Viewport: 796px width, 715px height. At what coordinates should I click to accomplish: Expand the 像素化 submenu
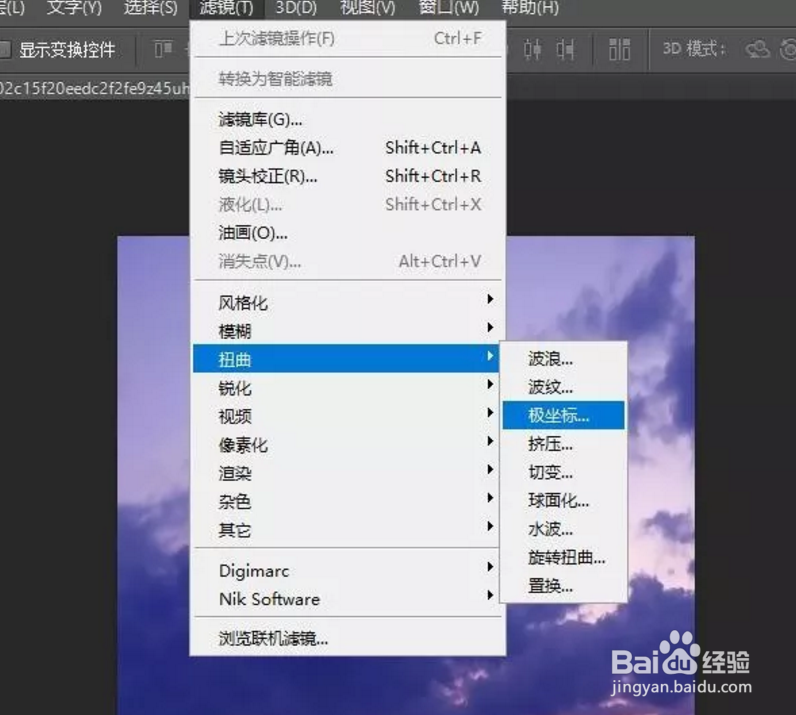tap(346, 445)
